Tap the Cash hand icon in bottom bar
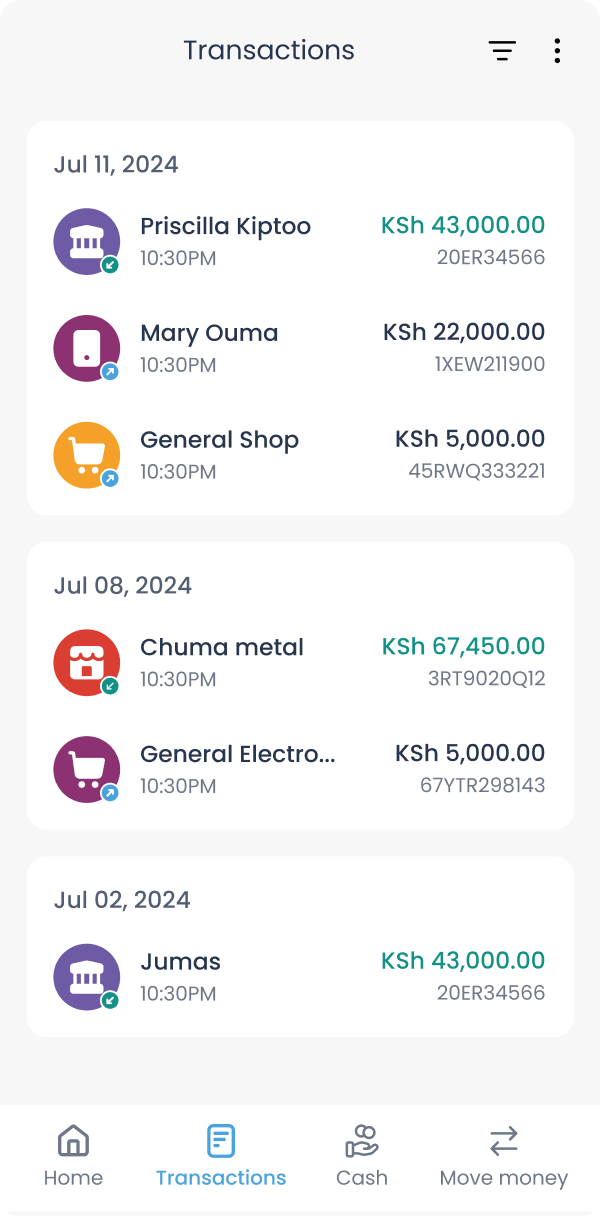Viewport: 600px width, 1216px height. 361,1140
